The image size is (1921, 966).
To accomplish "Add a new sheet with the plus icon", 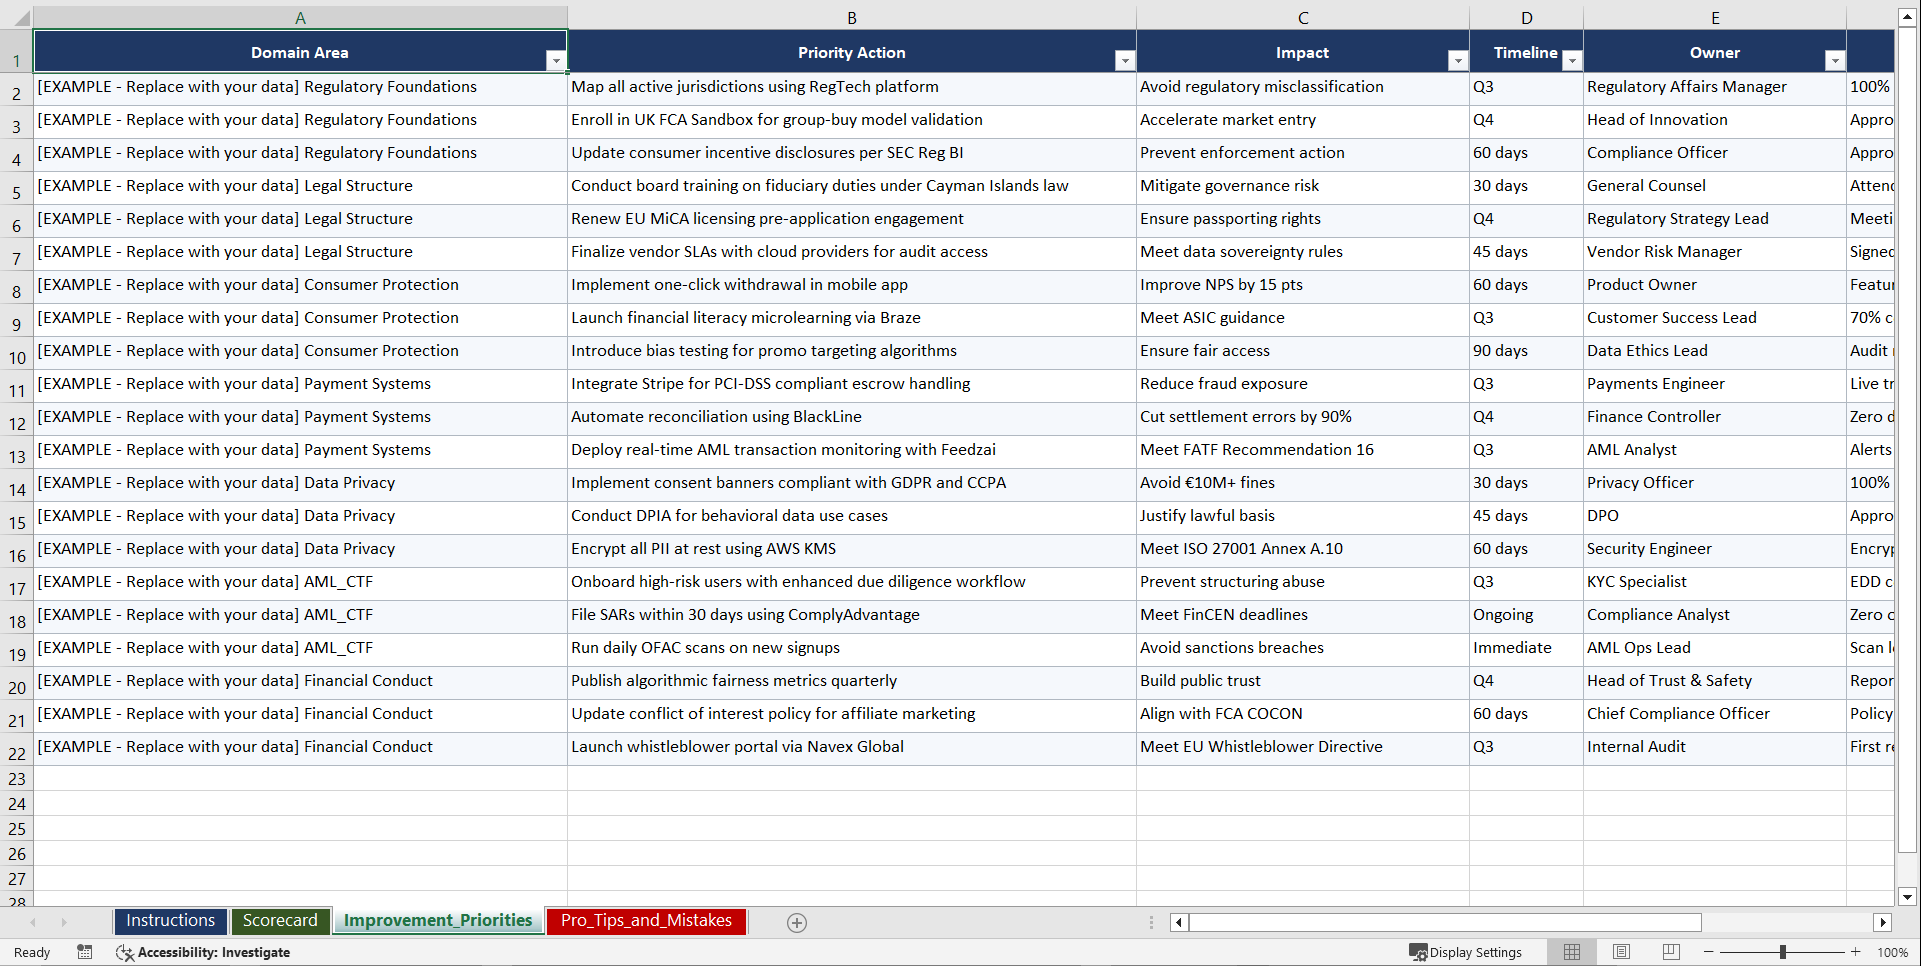I will [796, 922].
